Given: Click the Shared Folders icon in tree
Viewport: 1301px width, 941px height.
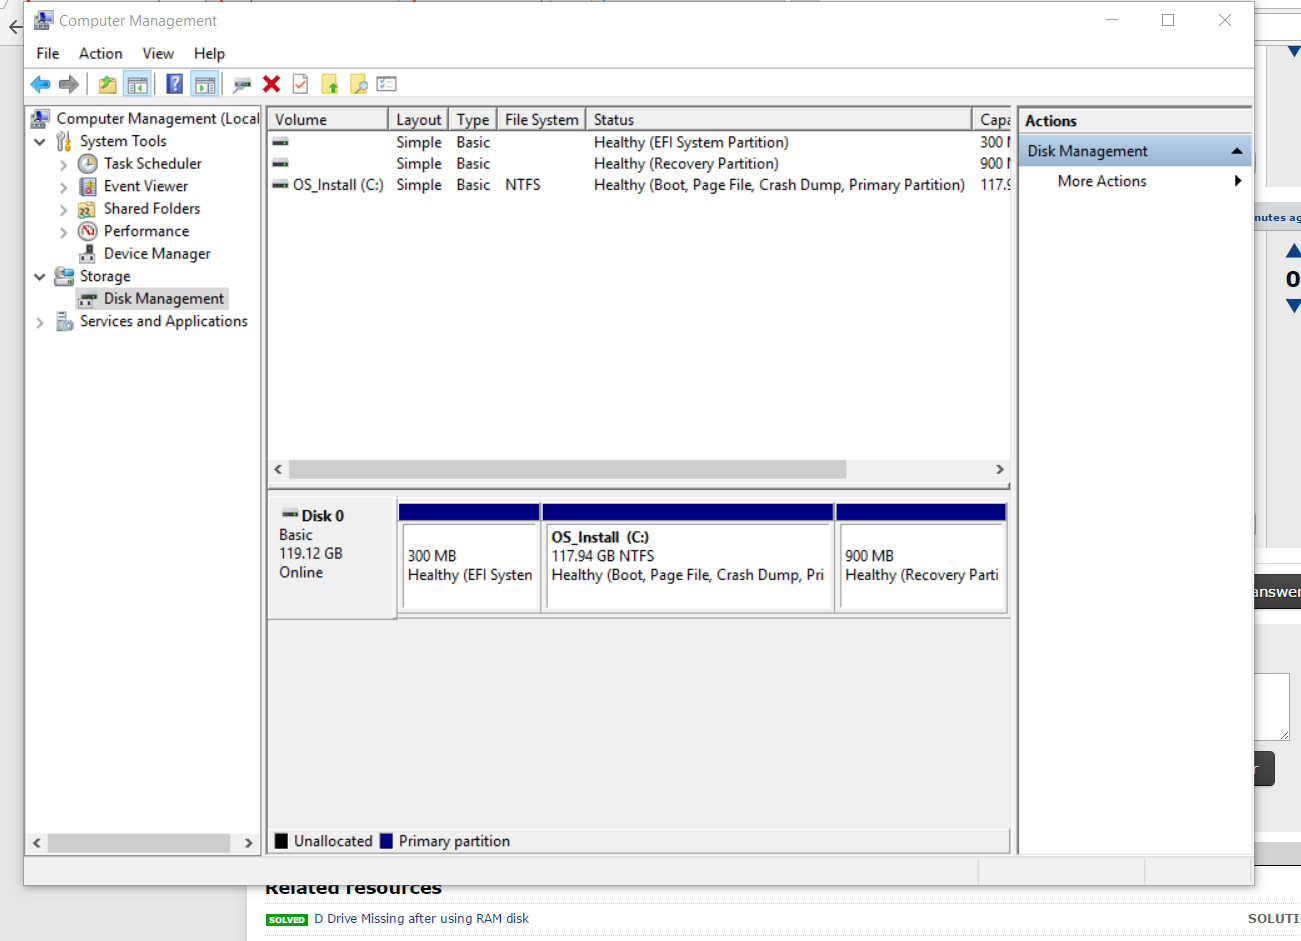Looking at the screenshot, I should pos(88,209).
